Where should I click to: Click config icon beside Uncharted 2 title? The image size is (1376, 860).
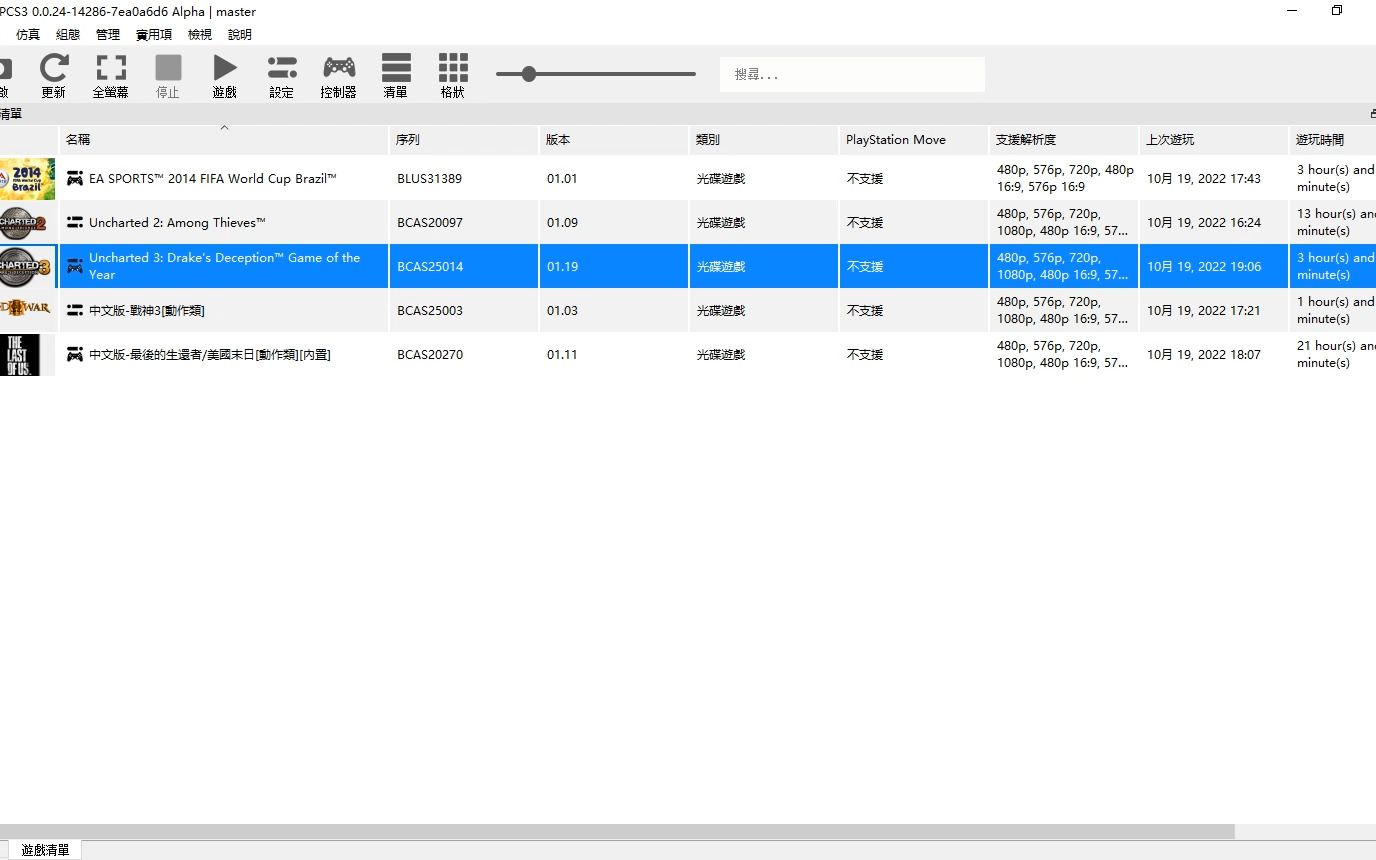point(75,223)
